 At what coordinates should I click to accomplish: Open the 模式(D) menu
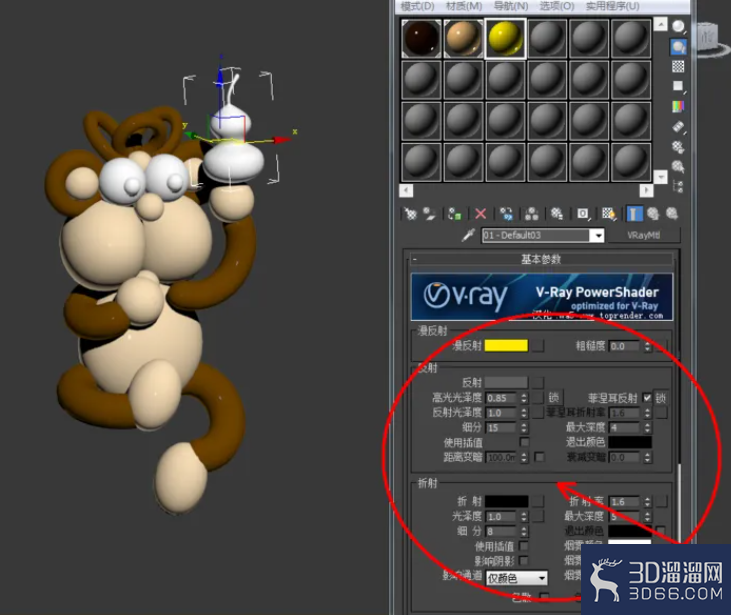pyautogui.click(x=417, y=6)
